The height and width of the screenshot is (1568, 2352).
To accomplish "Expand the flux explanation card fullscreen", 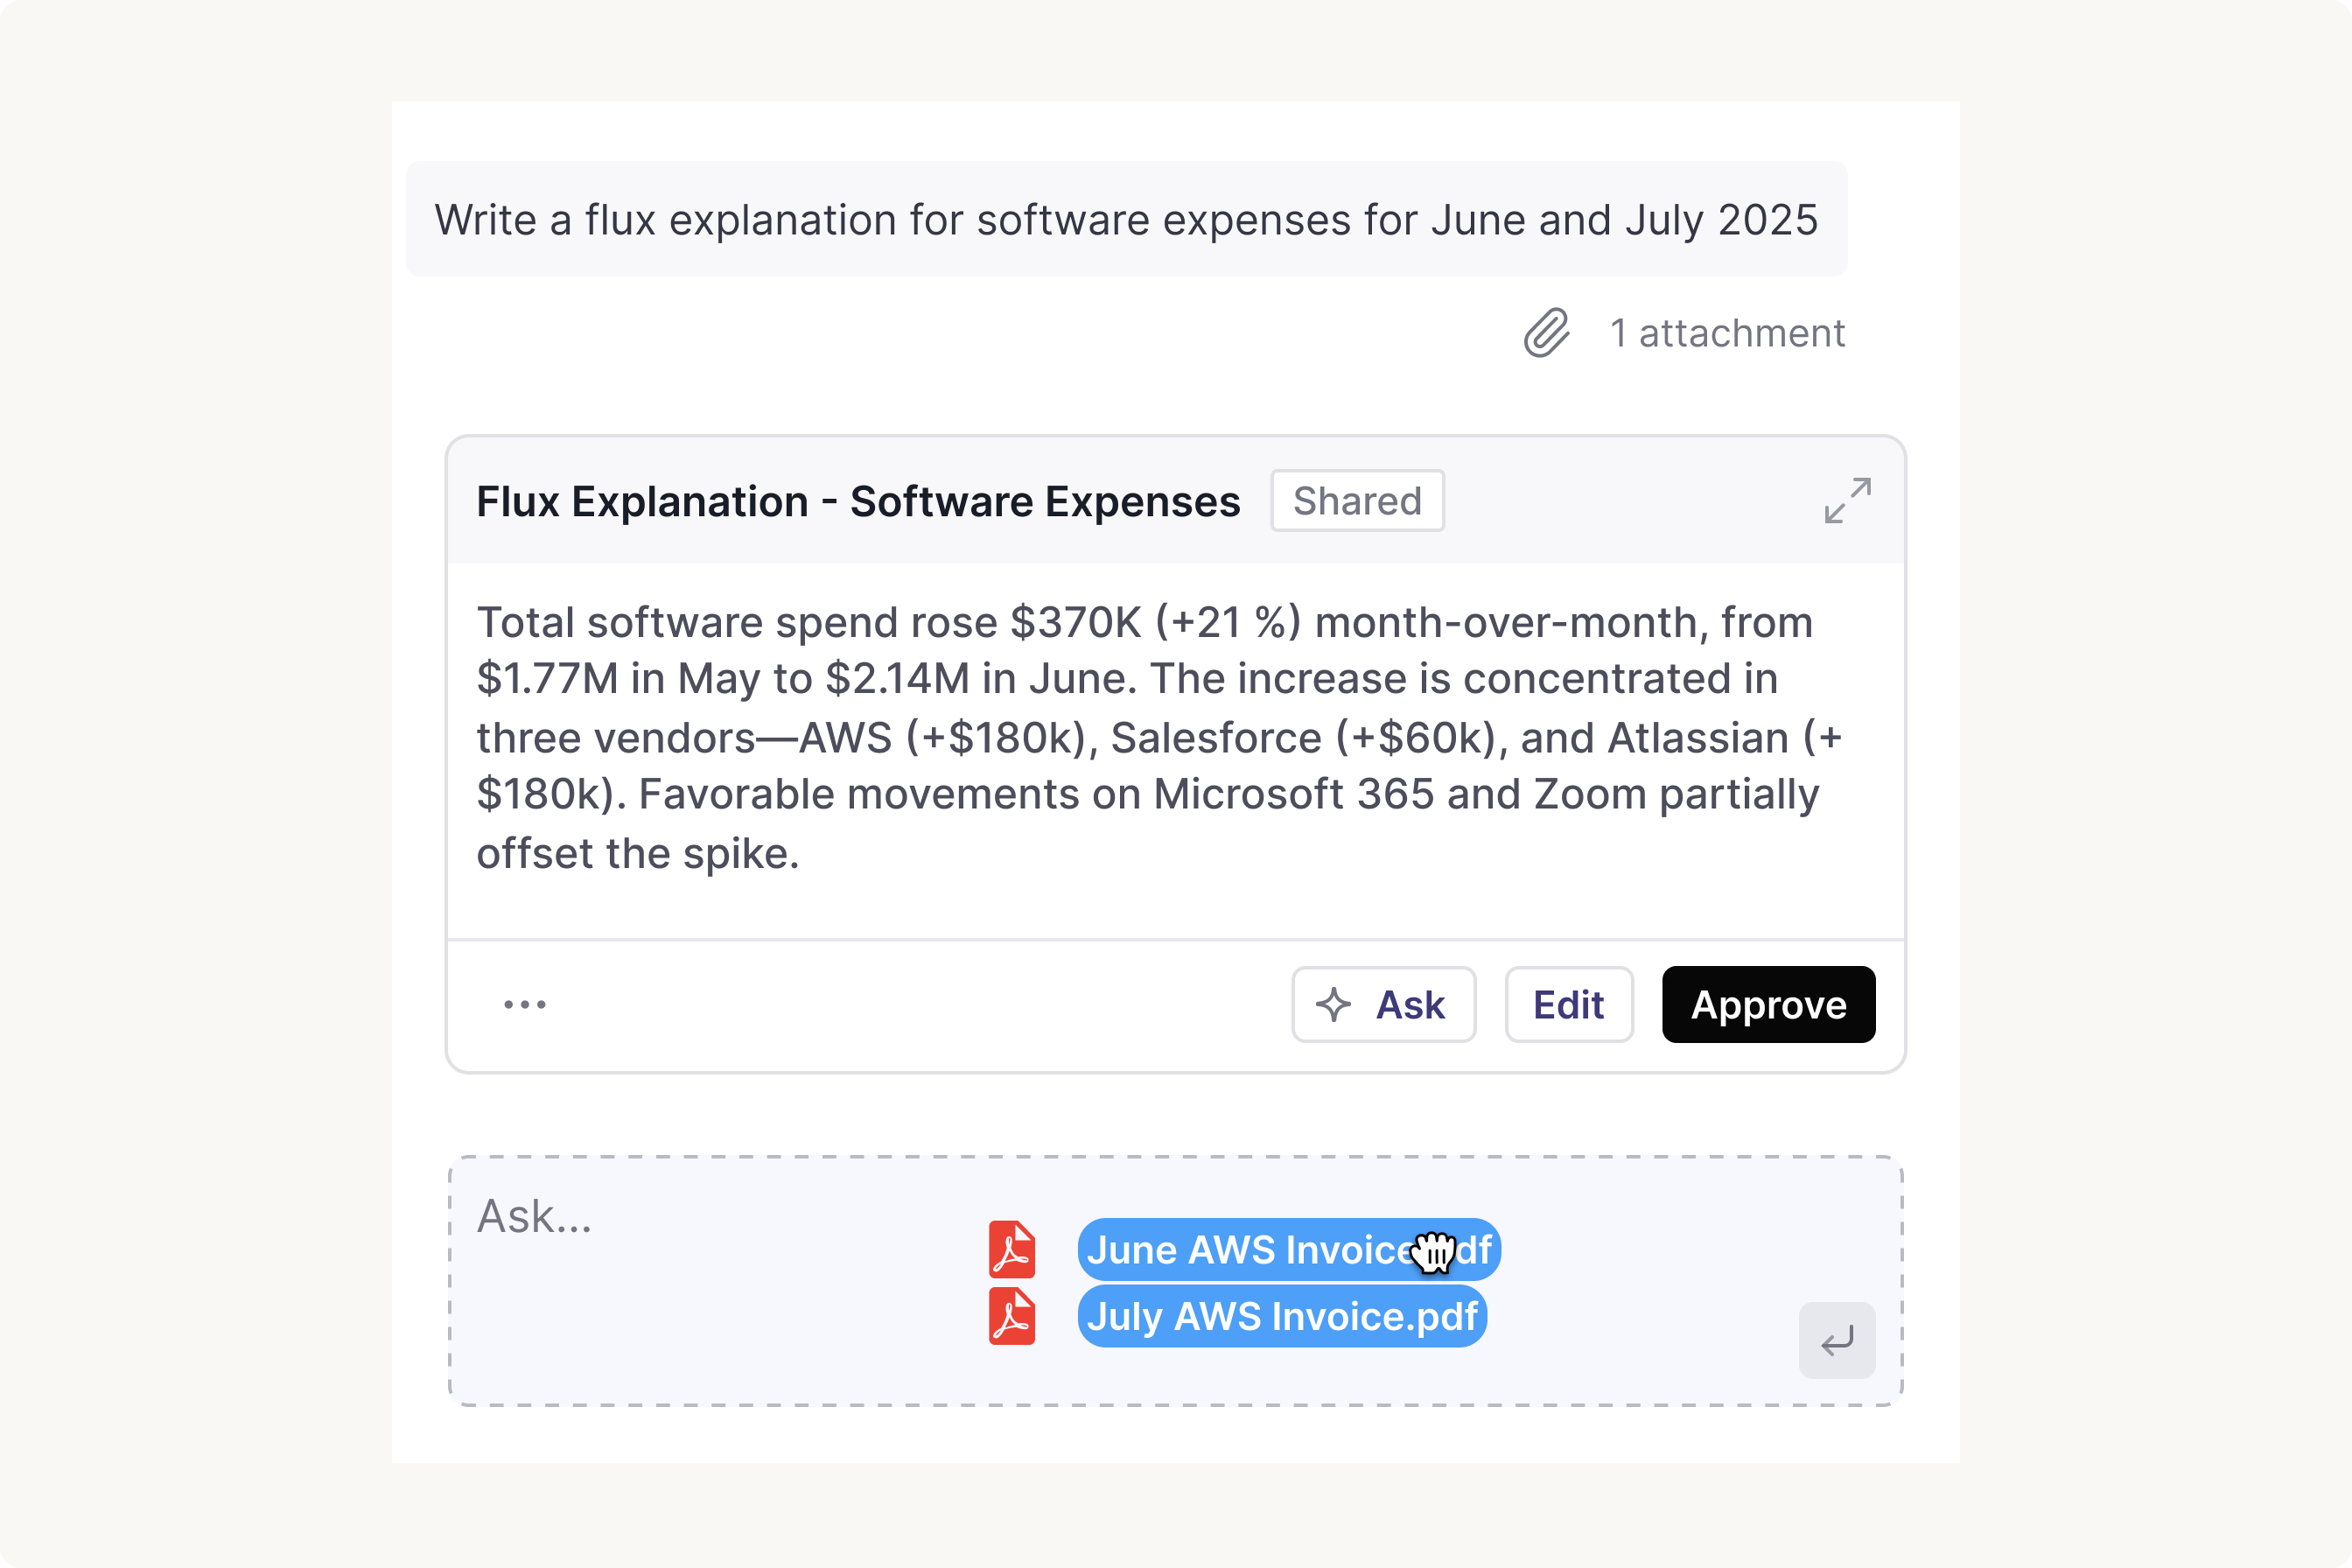I will coord(1847,500).
